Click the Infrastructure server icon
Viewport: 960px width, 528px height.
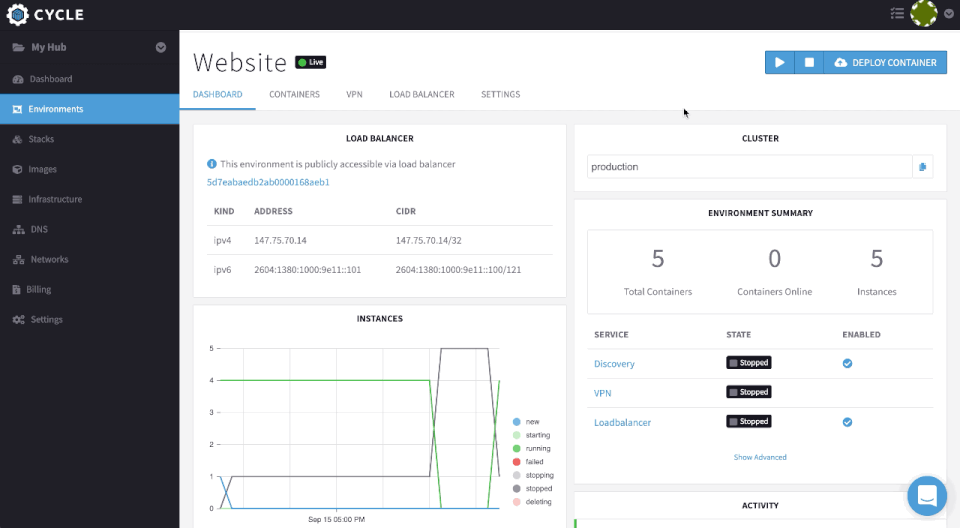click(17, 199)
